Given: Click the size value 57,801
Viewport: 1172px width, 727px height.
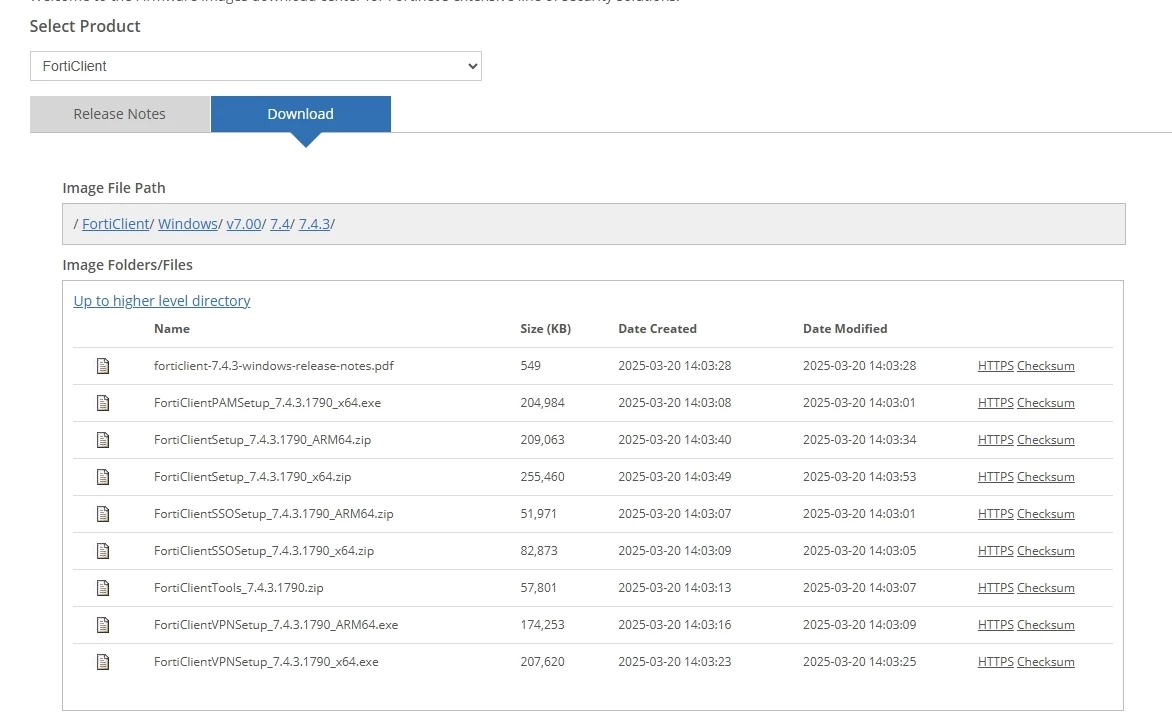Looking at the screenshot, I should pyautogui.click(x=539, y=587).
